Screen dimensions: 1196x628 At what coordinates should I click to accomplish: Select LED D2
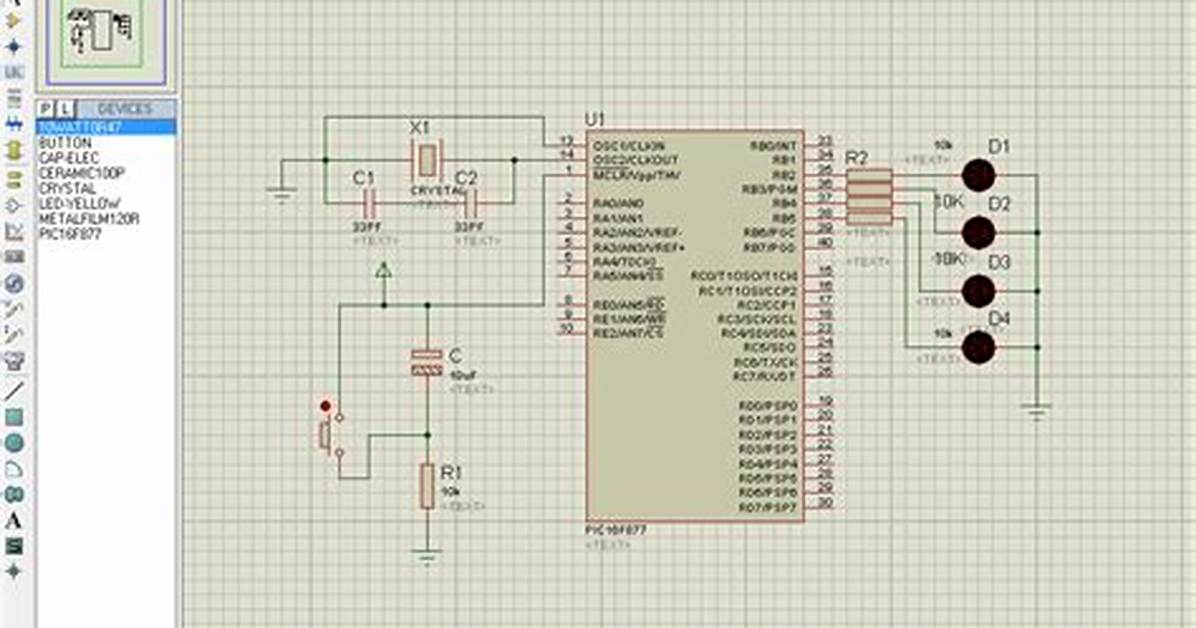pos(978,232)
